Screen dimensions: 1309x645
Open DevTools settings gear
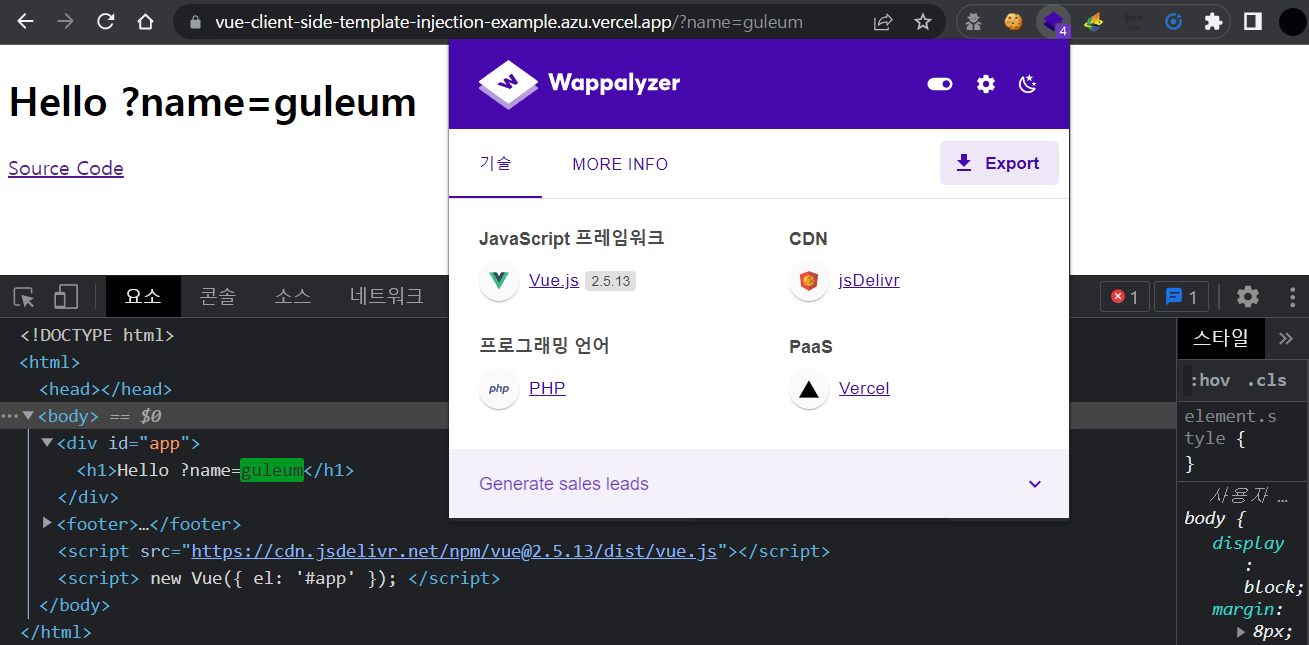(1248, 297)
